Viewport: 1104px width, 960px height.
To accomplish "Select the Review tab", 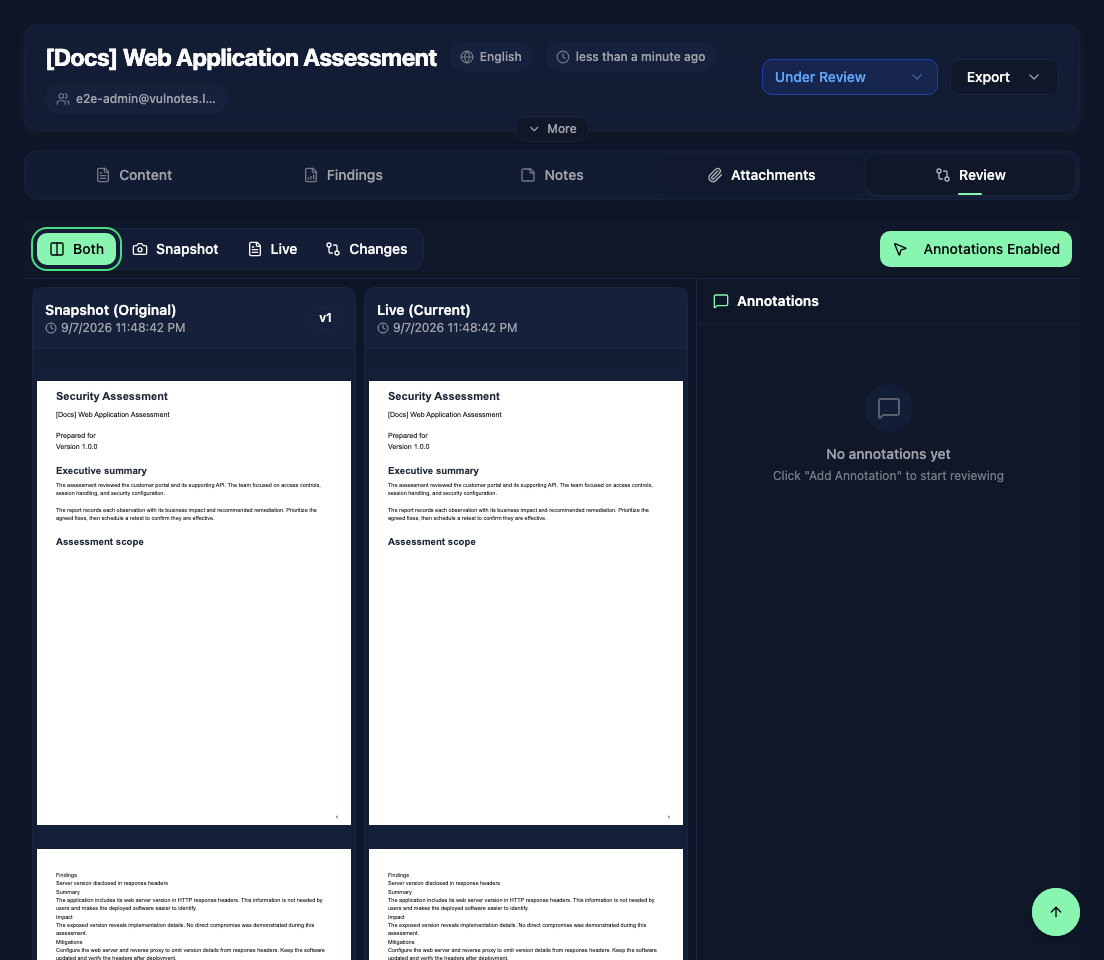I will pyautogui.click(x=970, y=175).
